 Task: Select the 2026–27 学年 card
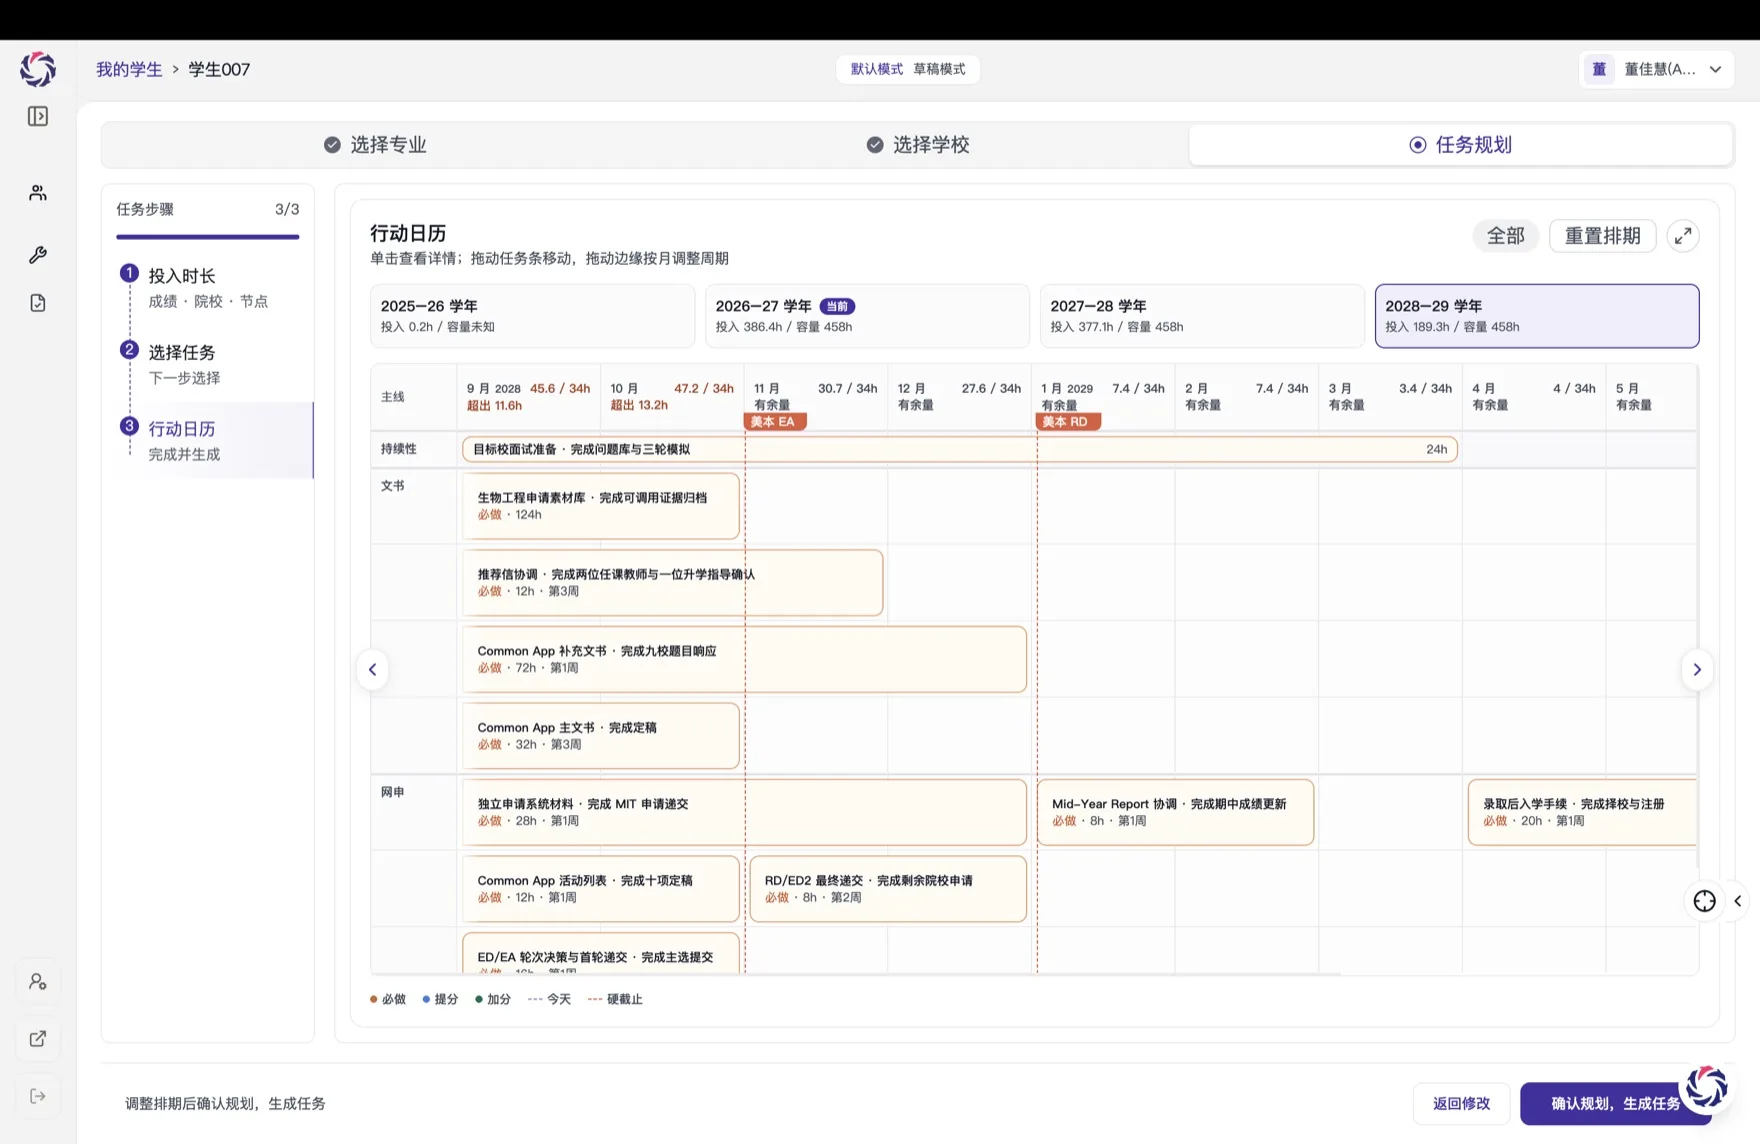point(867,316)
